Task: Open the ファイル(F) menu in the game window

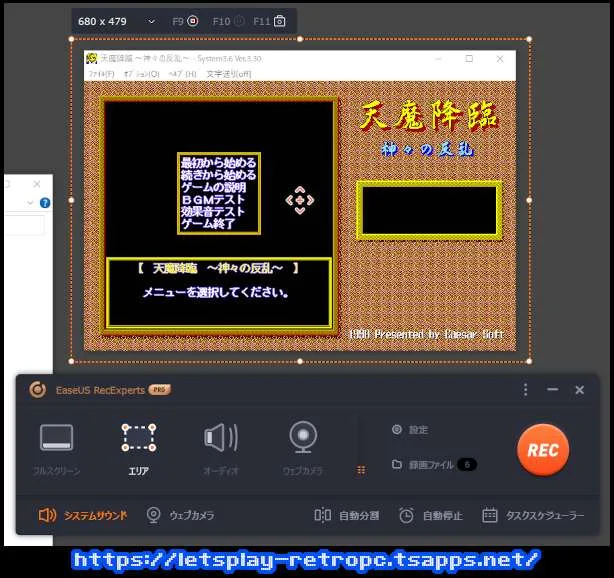Action: (101, 74)
